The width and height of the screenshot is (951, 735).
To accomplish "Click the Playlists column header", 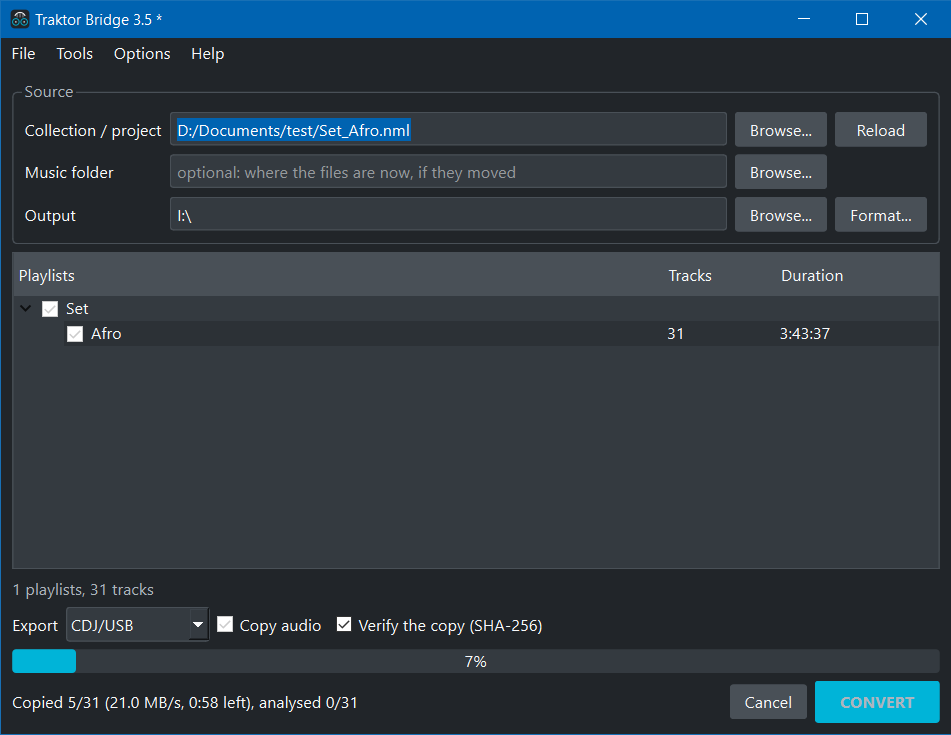I will pyautogui.click(x=47, y=275).
